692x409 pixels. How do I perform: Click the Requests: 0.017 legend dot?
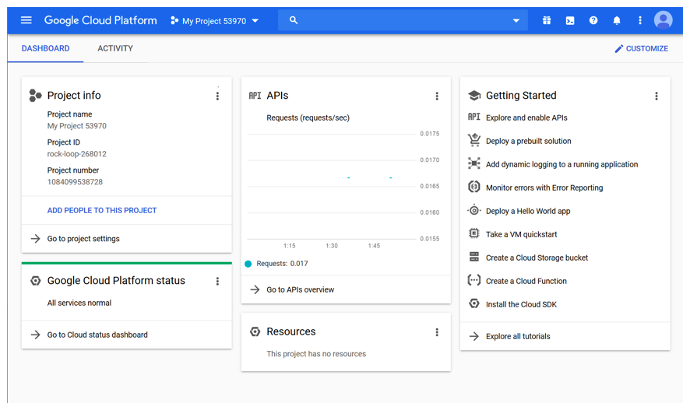(248, 264)
